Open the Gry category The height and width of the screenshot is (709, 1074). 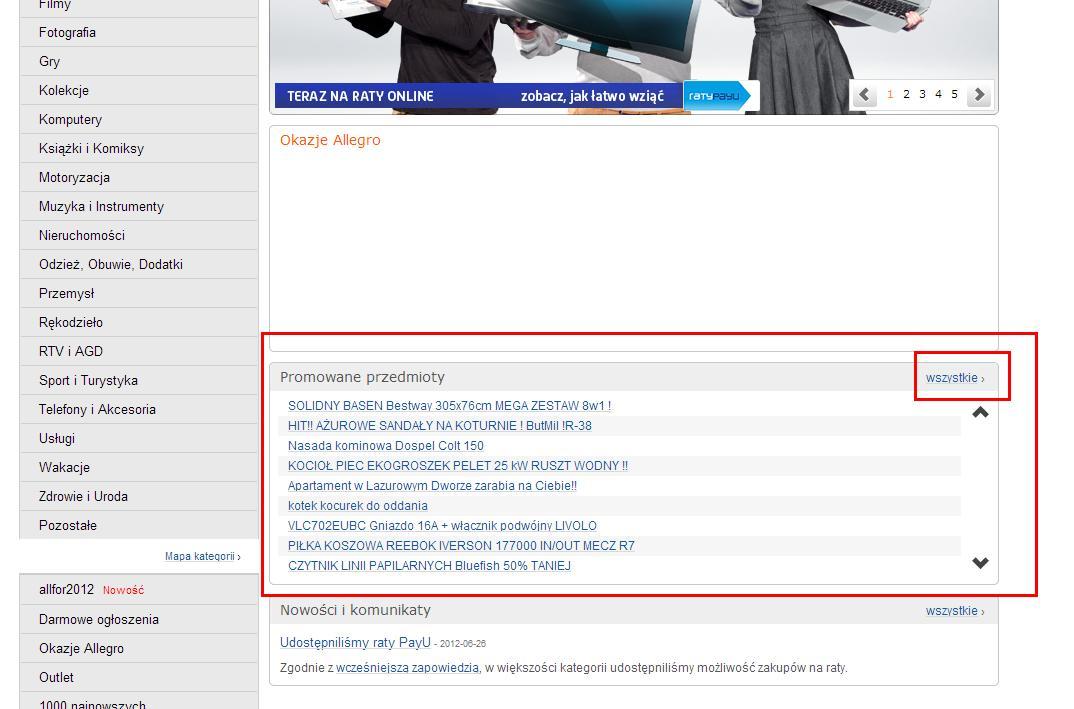[139, 62]
